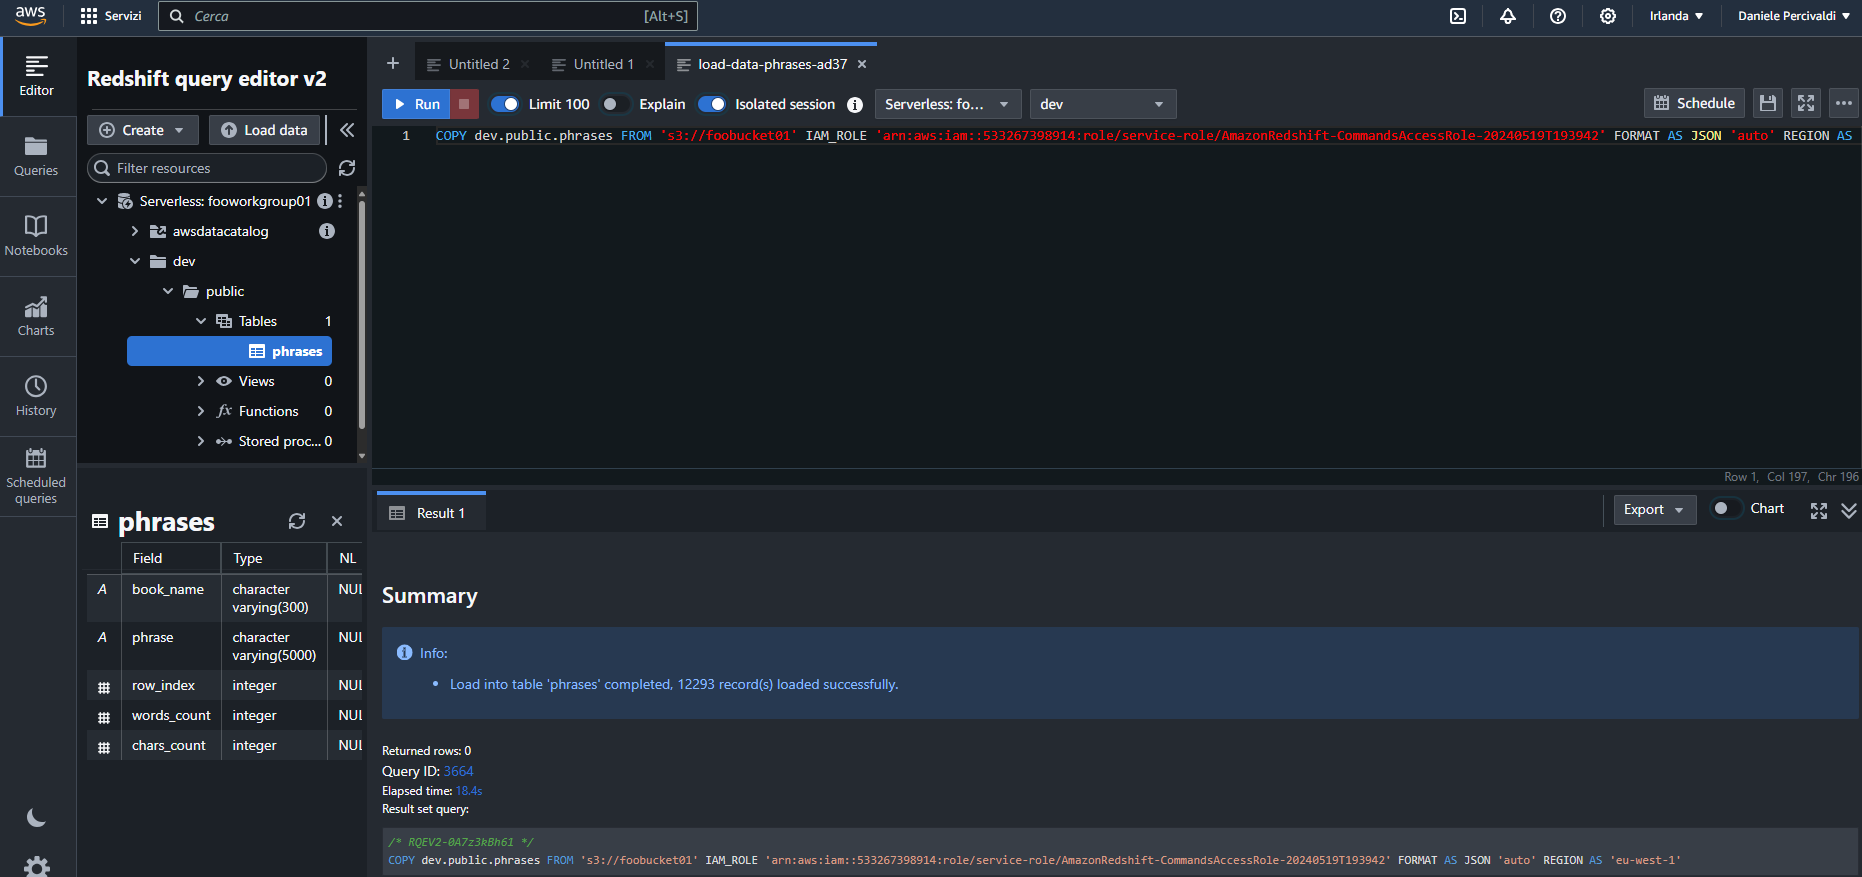Open the Servizi services grid menu

tap(111, 16)
